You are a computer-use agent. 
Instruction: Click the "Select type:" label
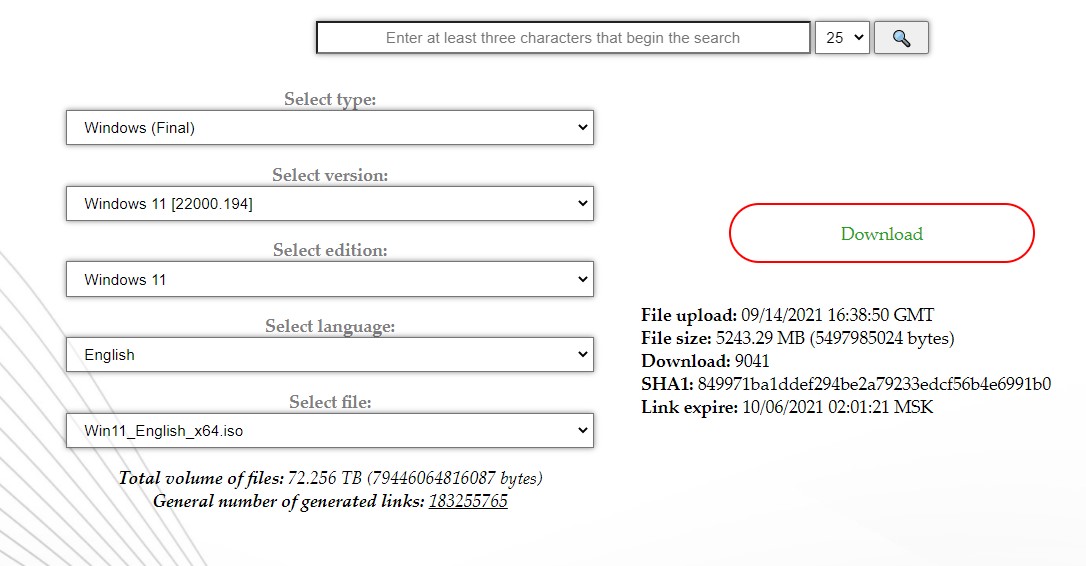[x=330, y=99]
